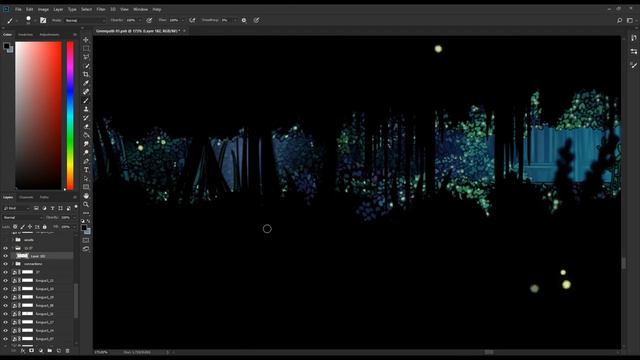Select the Spot Healing Brush tool
This screenshot has height=360, width=640.
pyautogui.click(x=86, y=92)
